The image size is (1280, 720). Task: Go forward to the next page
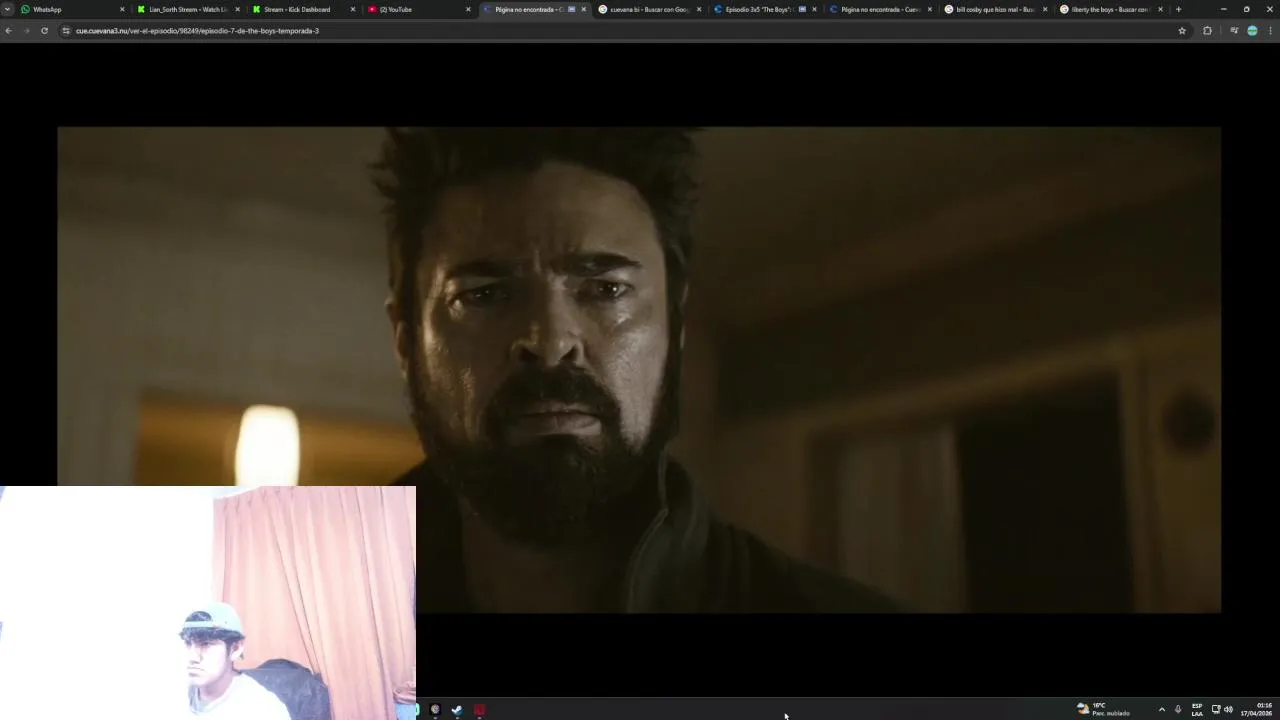pos(26,31)
